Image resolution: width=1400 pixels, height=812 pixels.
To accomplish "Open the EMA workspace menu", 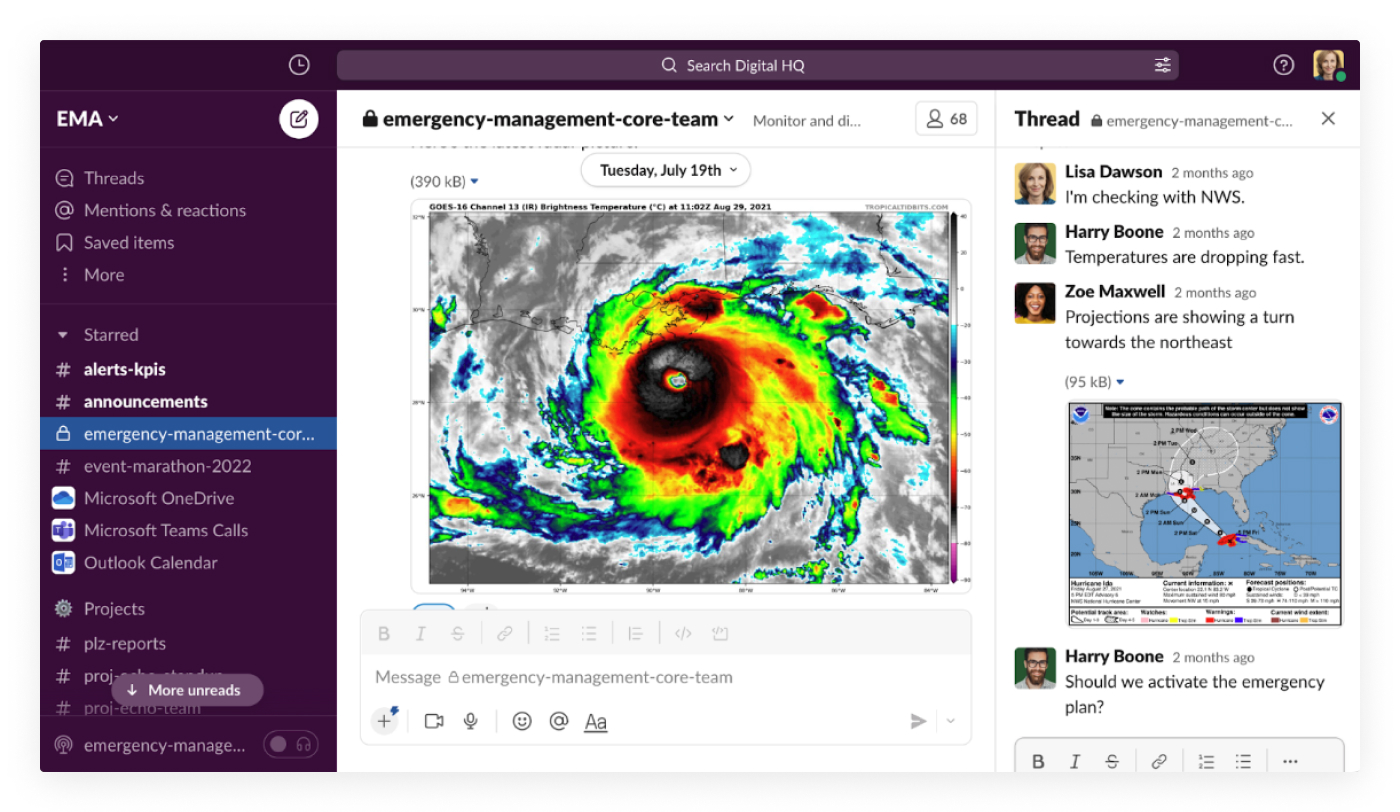I will tap(88, 119).
